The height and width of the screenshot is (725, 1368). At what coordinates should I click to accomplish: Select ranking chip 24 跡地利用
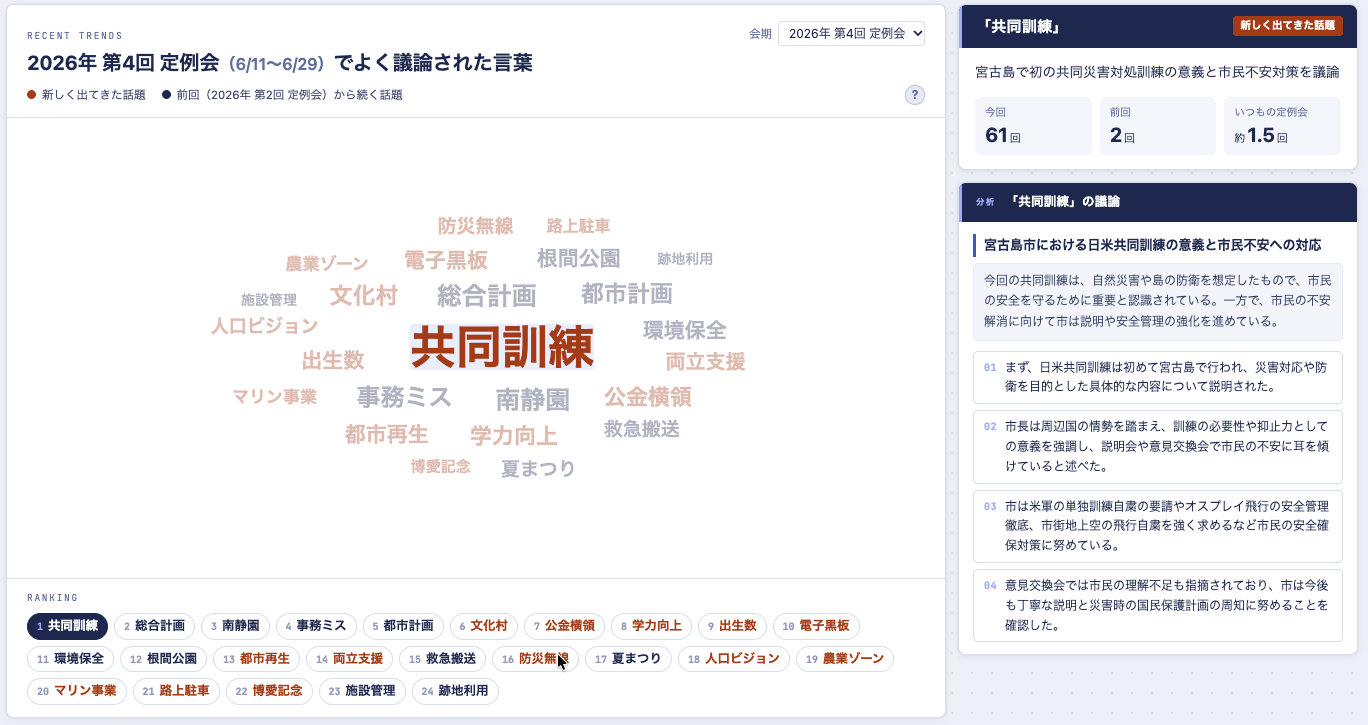(x=455, y=691)
